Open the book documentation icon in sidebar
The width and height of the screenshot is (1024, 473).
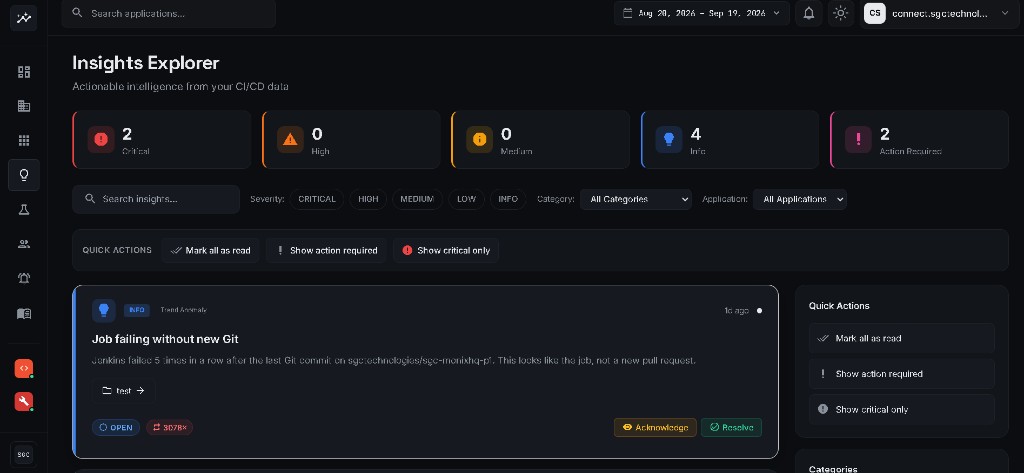(24, 314)
